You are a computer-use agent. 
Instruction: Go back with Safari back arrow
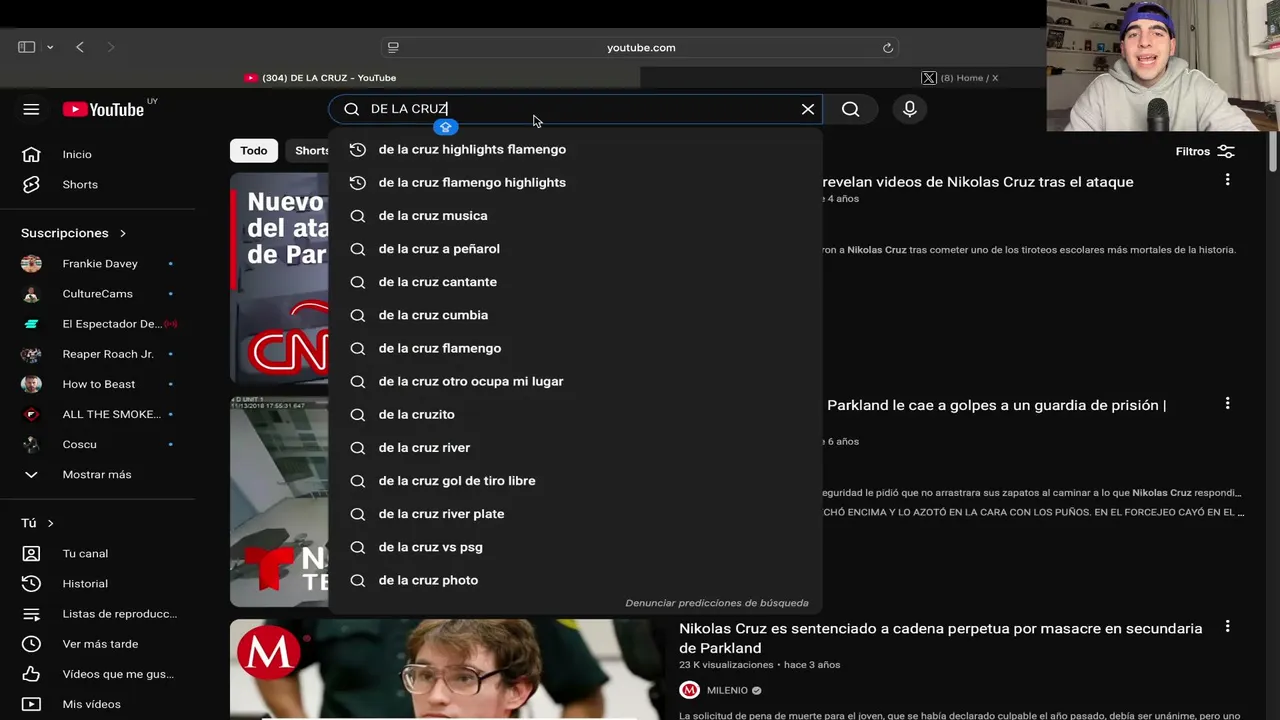click(80, 47)
